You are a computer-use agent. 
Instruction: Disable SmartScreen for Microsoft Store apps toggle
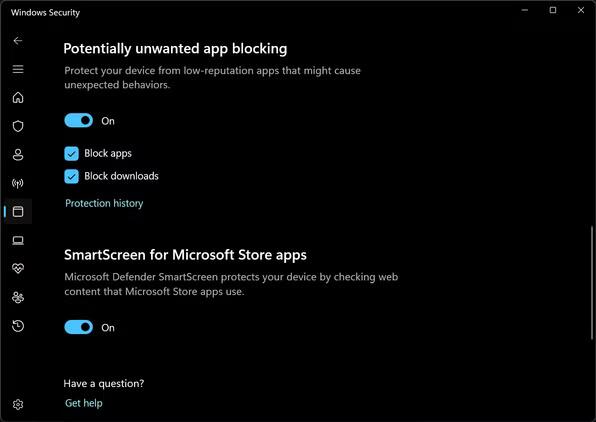point(79,327)
